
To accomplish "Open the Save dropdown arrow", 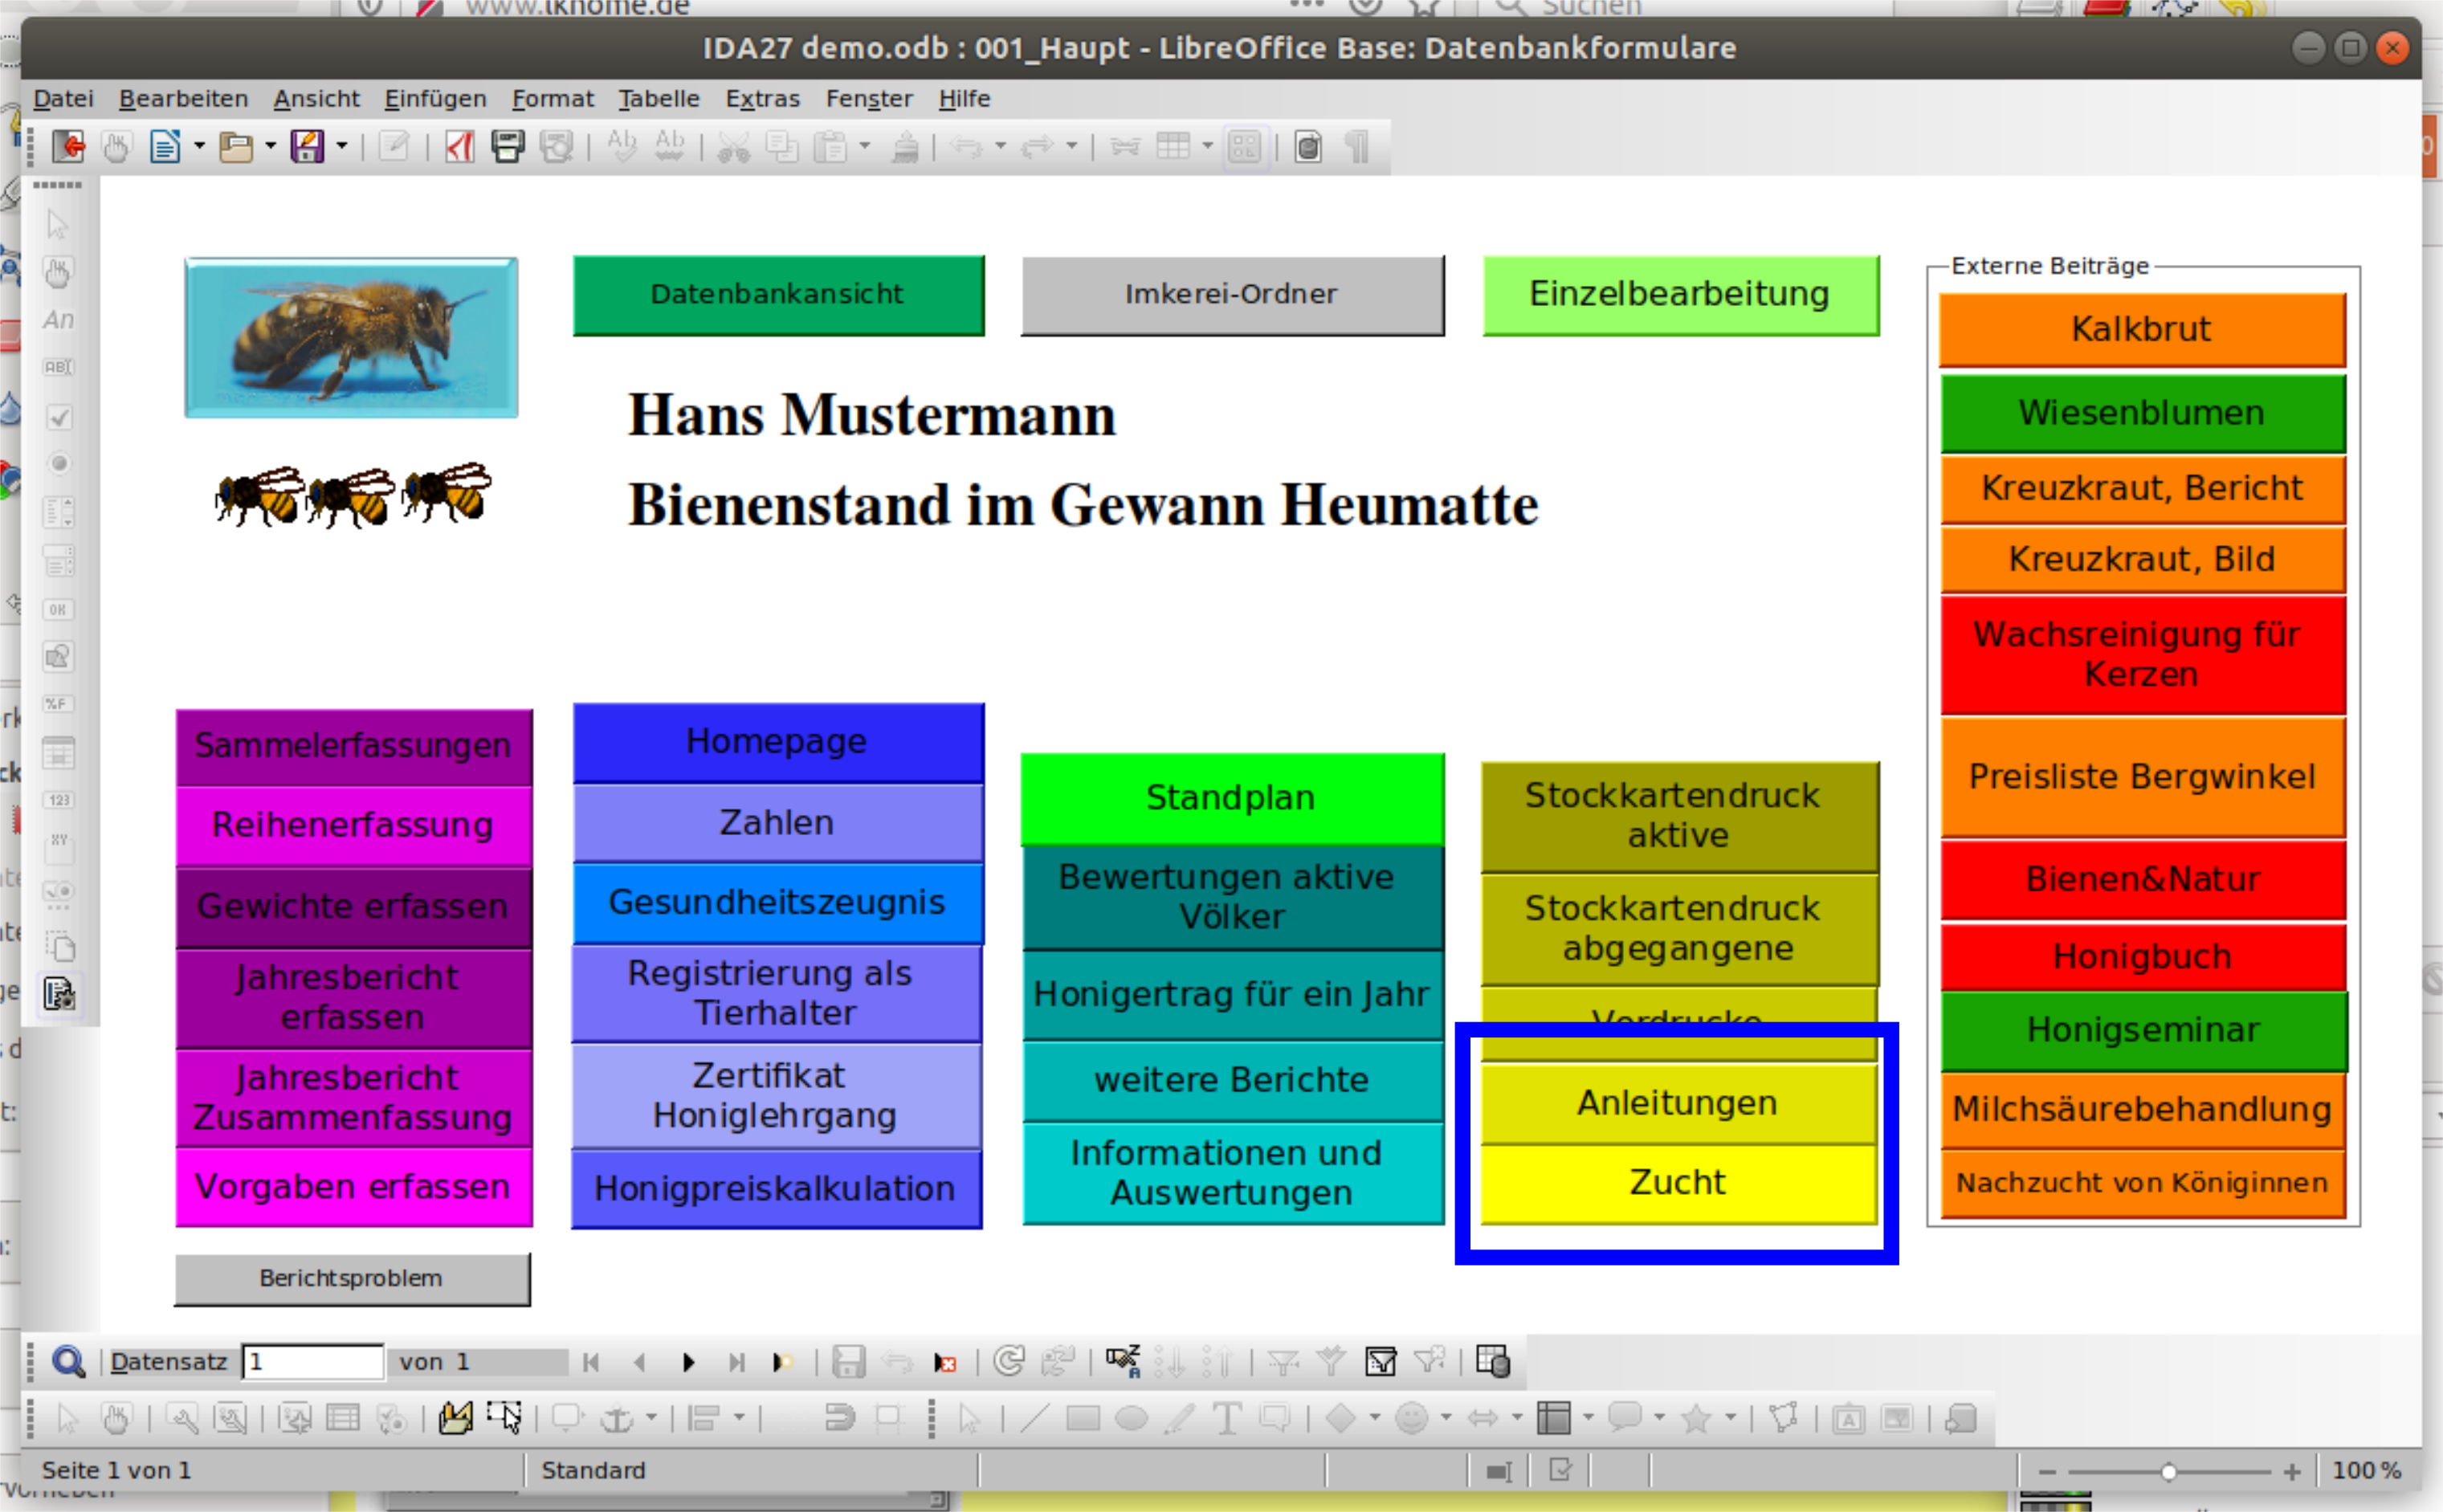I will (x=341, y=147).
